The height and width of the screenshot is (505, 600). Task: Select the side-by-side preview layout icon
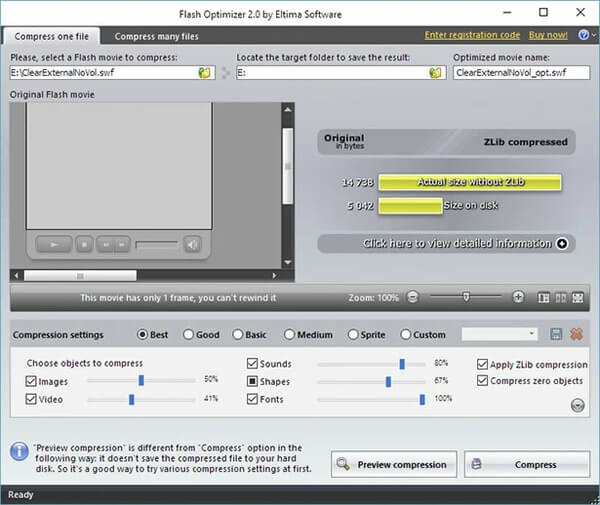pos(561,298)
